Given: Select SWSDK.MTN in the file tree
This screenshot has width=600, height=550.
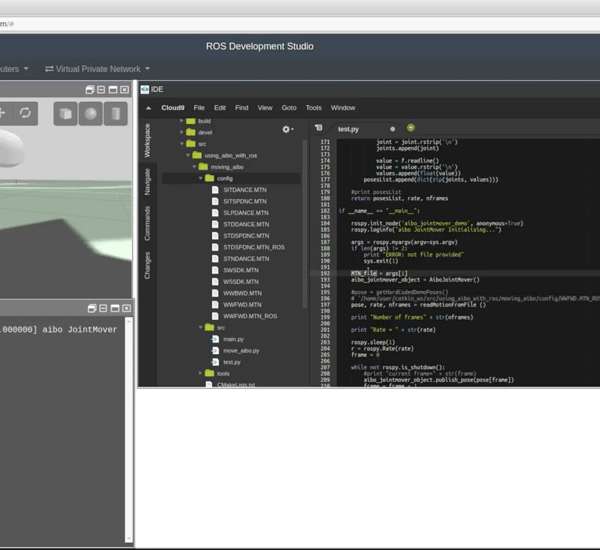Looking at the screenshot, I should pos(241,270).
